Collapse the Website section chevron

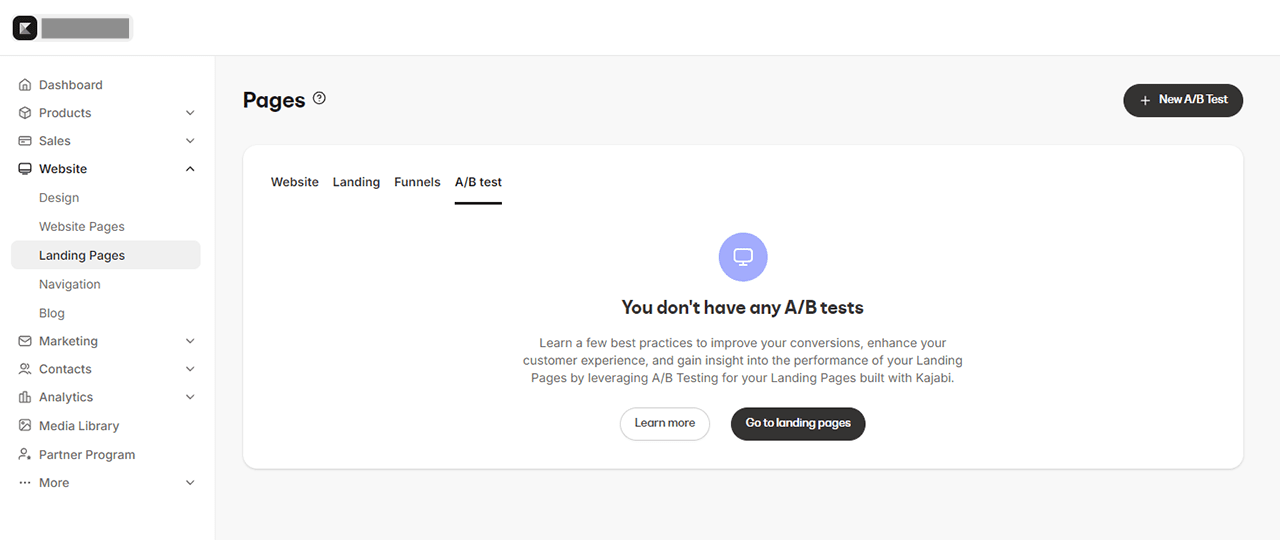coord(190,169)
